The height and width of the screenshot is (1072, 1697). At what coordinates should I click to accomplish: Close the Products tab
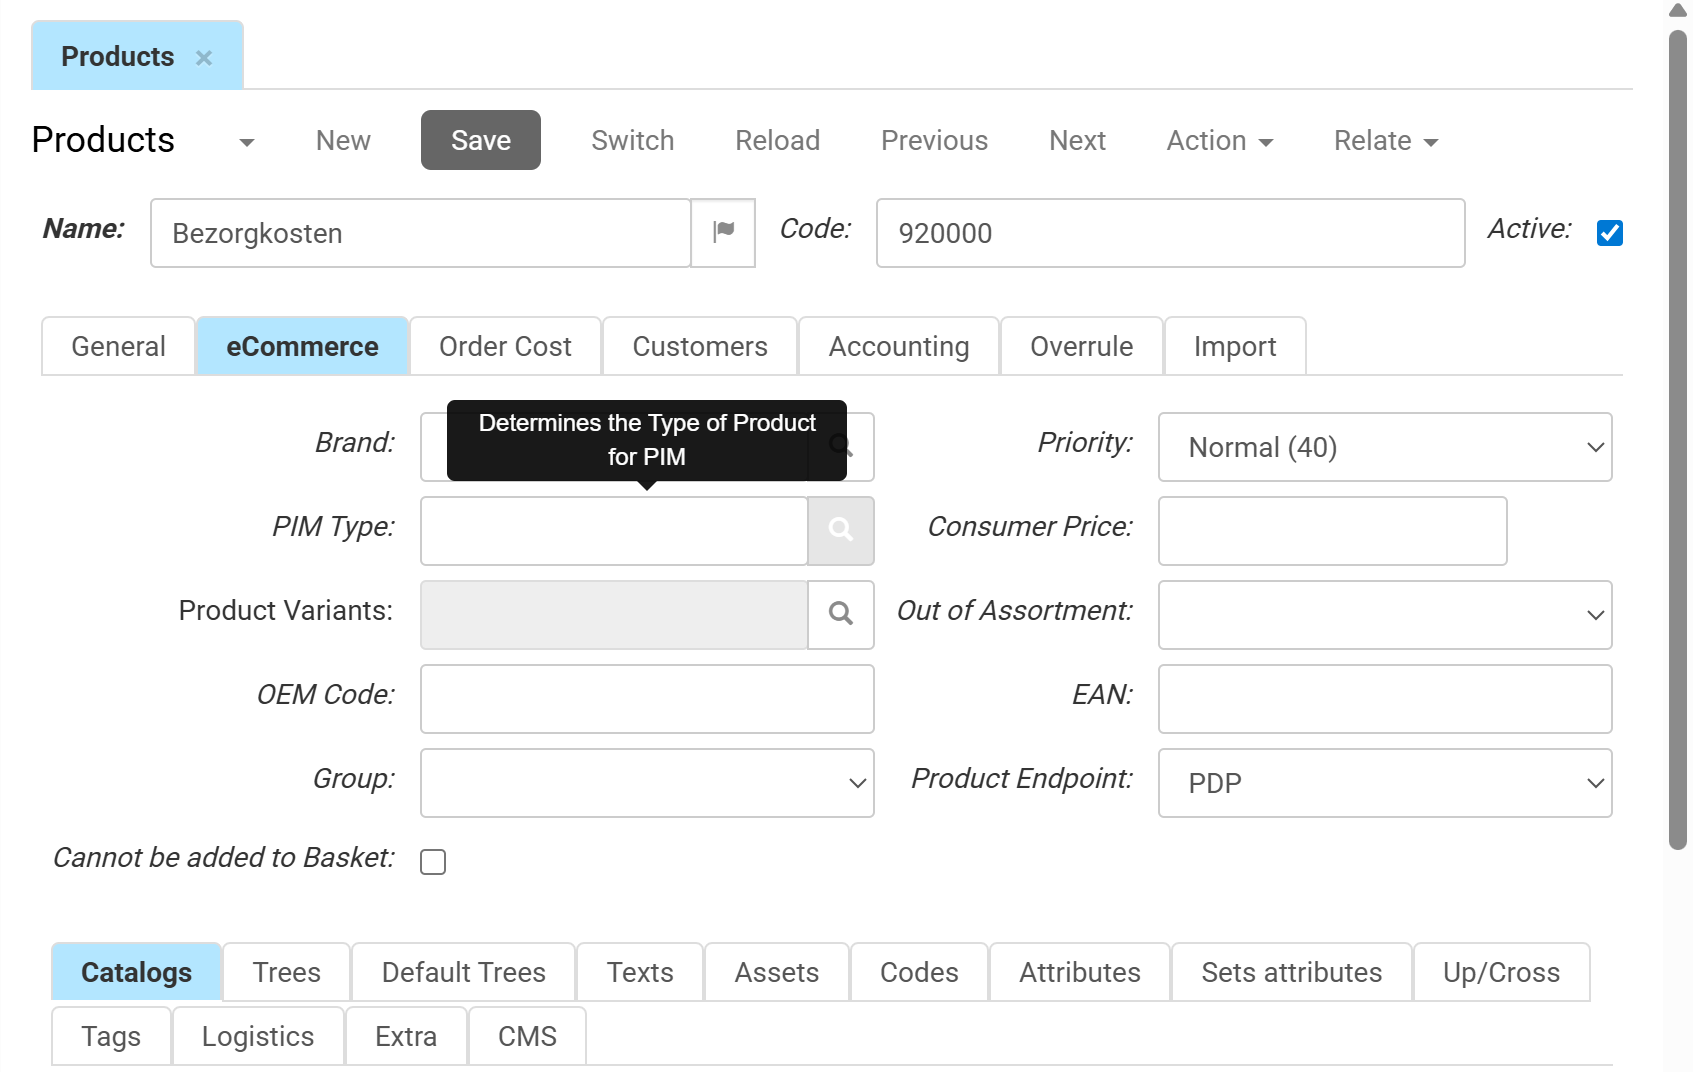[x=204, y=57]
